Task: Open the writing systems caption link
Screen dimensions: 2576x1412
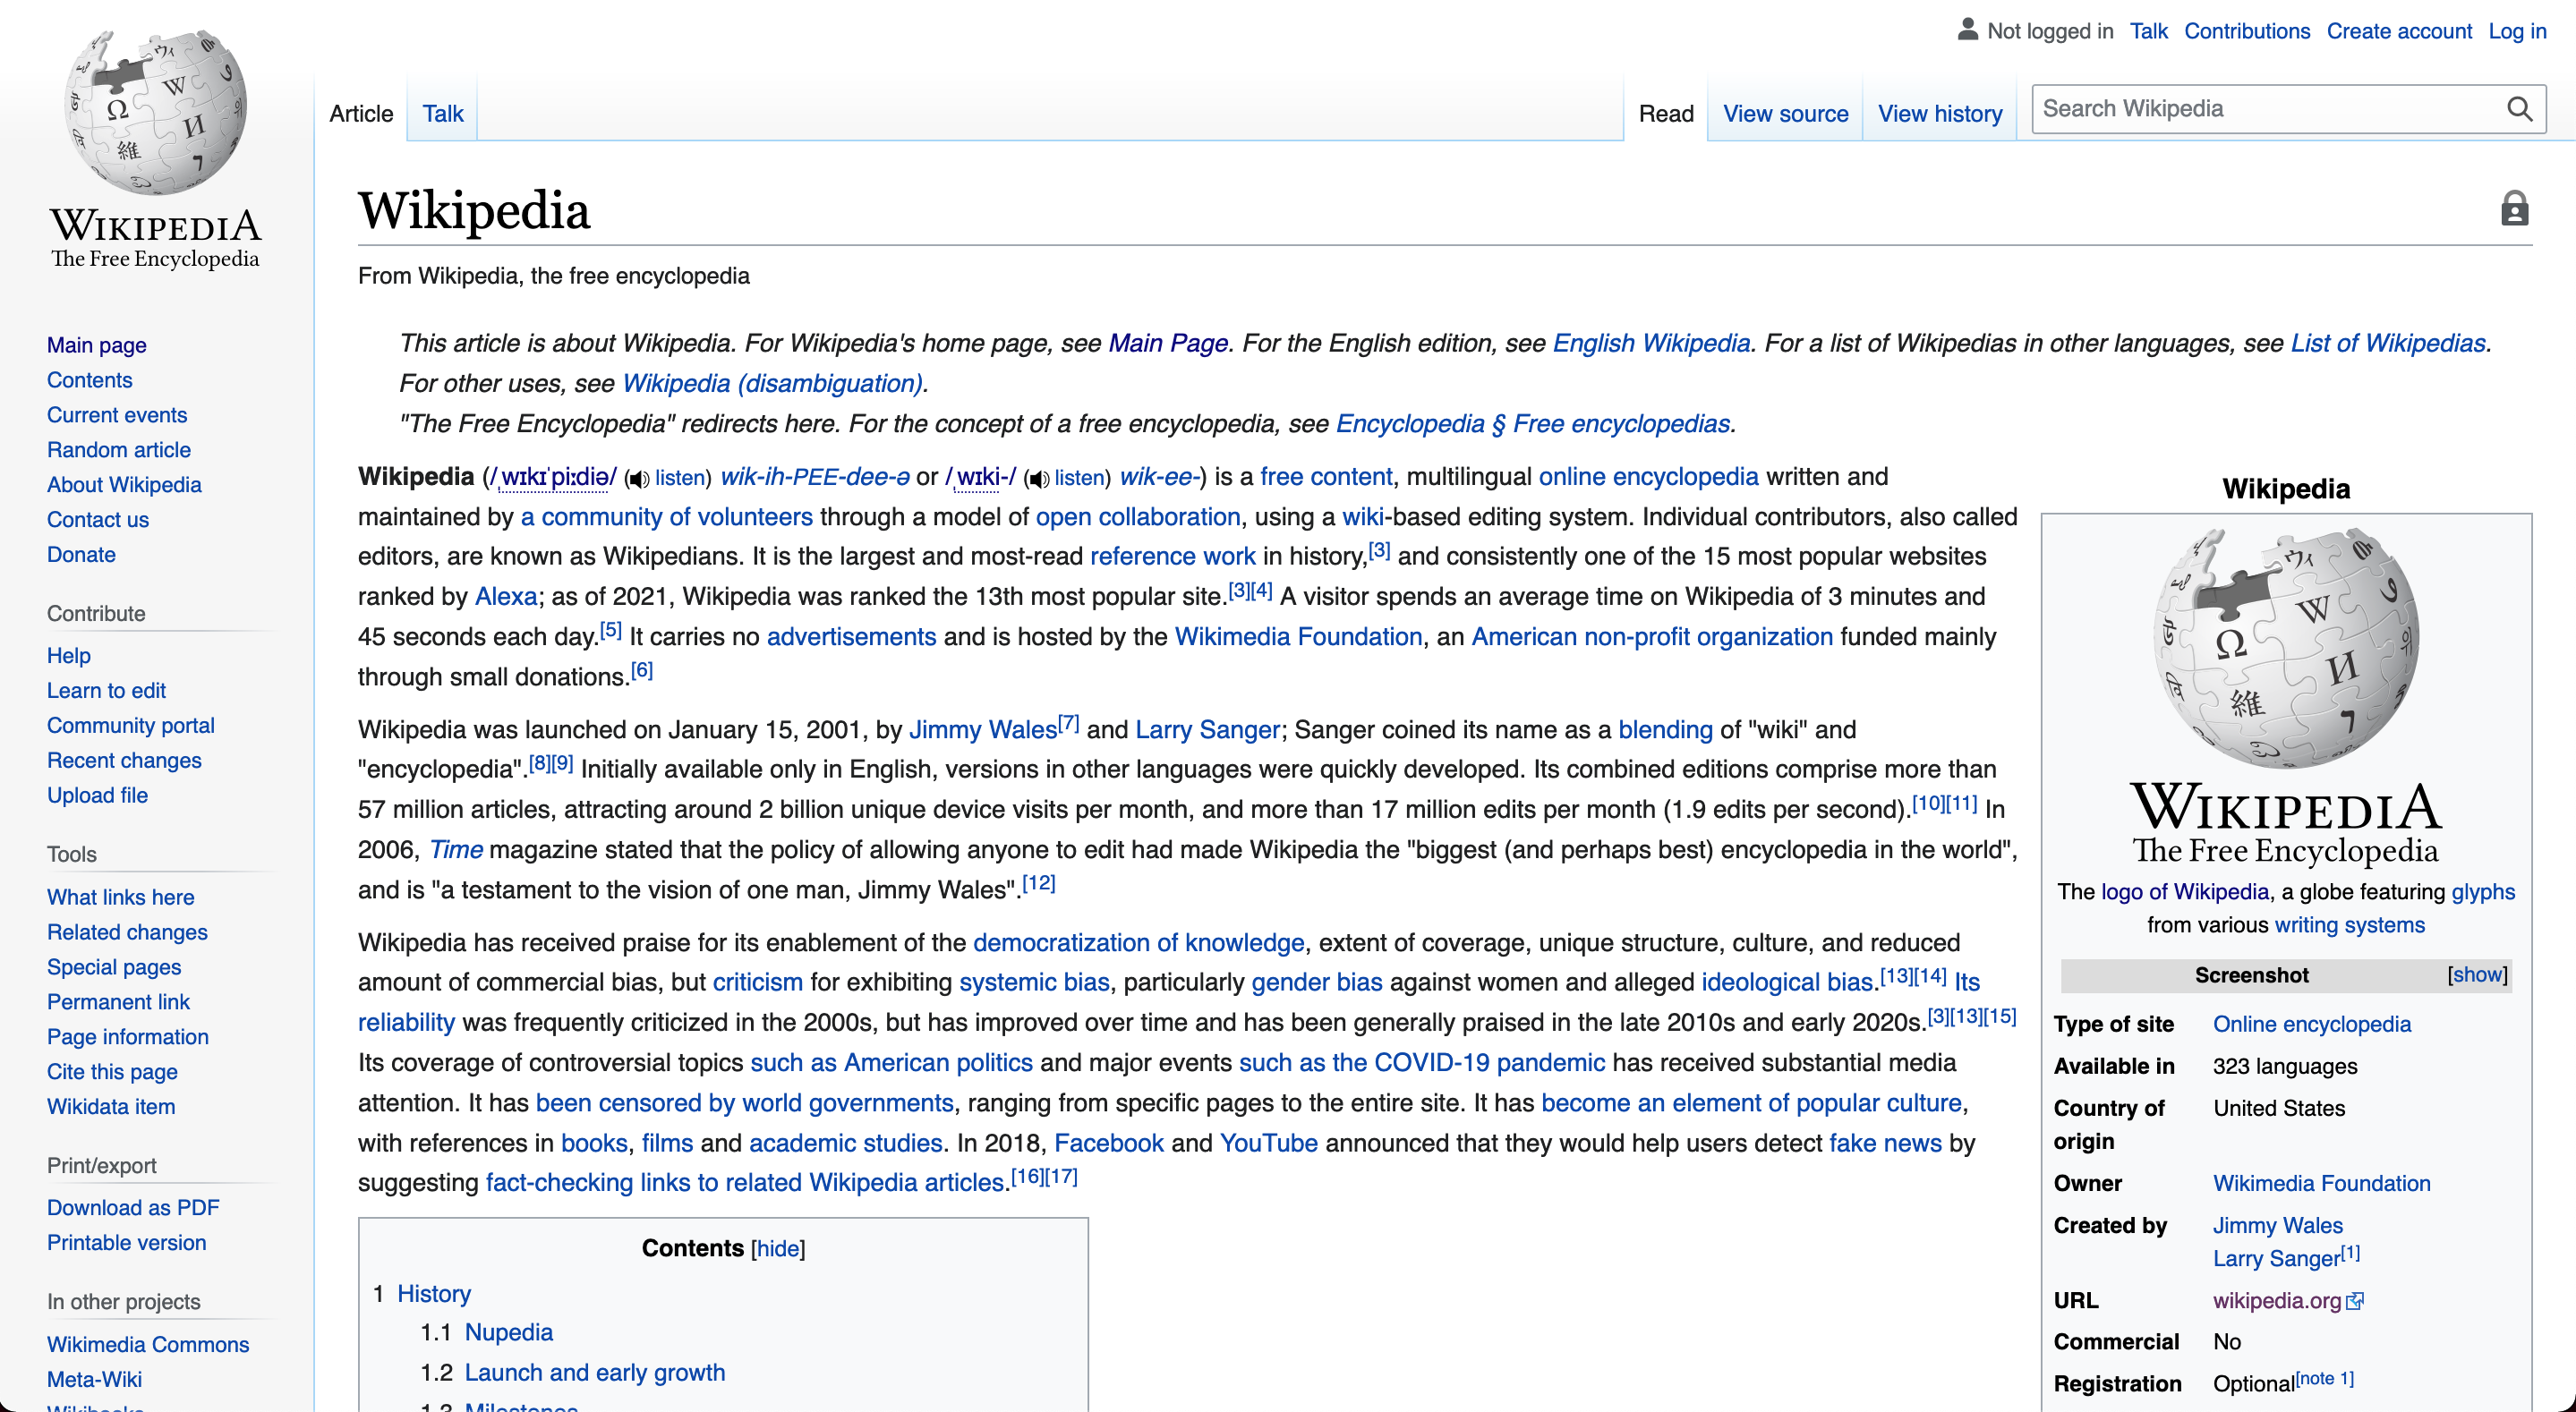Action: click(2349, 925)
